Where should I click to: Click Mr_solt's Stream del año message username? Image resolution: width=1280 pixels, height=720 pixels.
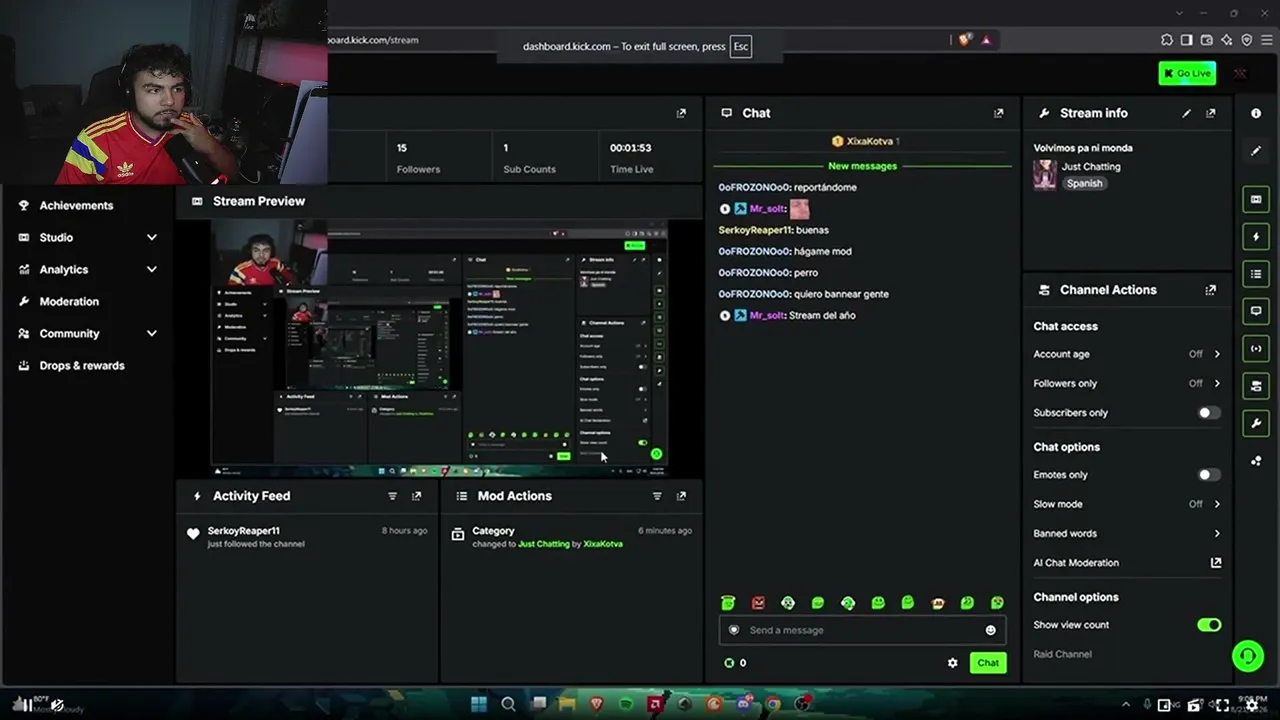(x=767, y=315)
